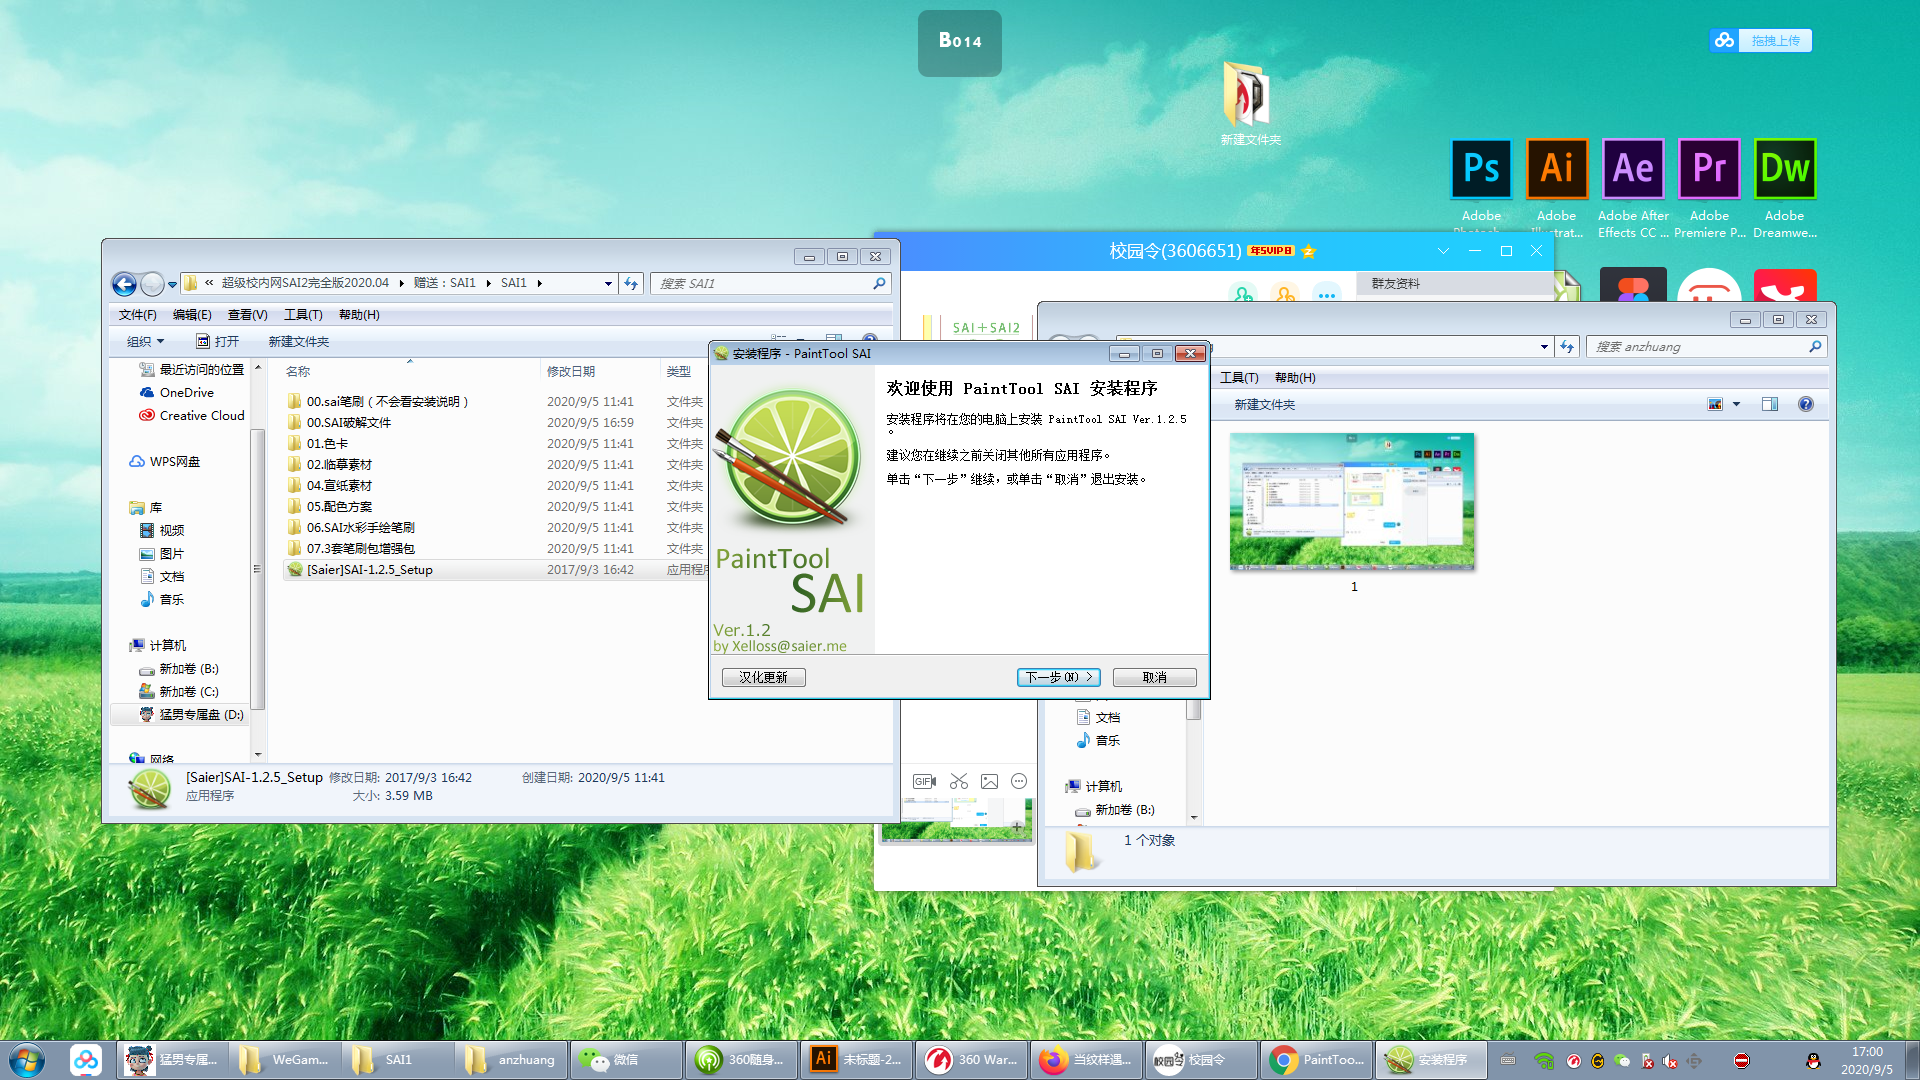Open the Windows Start menu
The image size is (1920, 1080).
point(27,1060)
